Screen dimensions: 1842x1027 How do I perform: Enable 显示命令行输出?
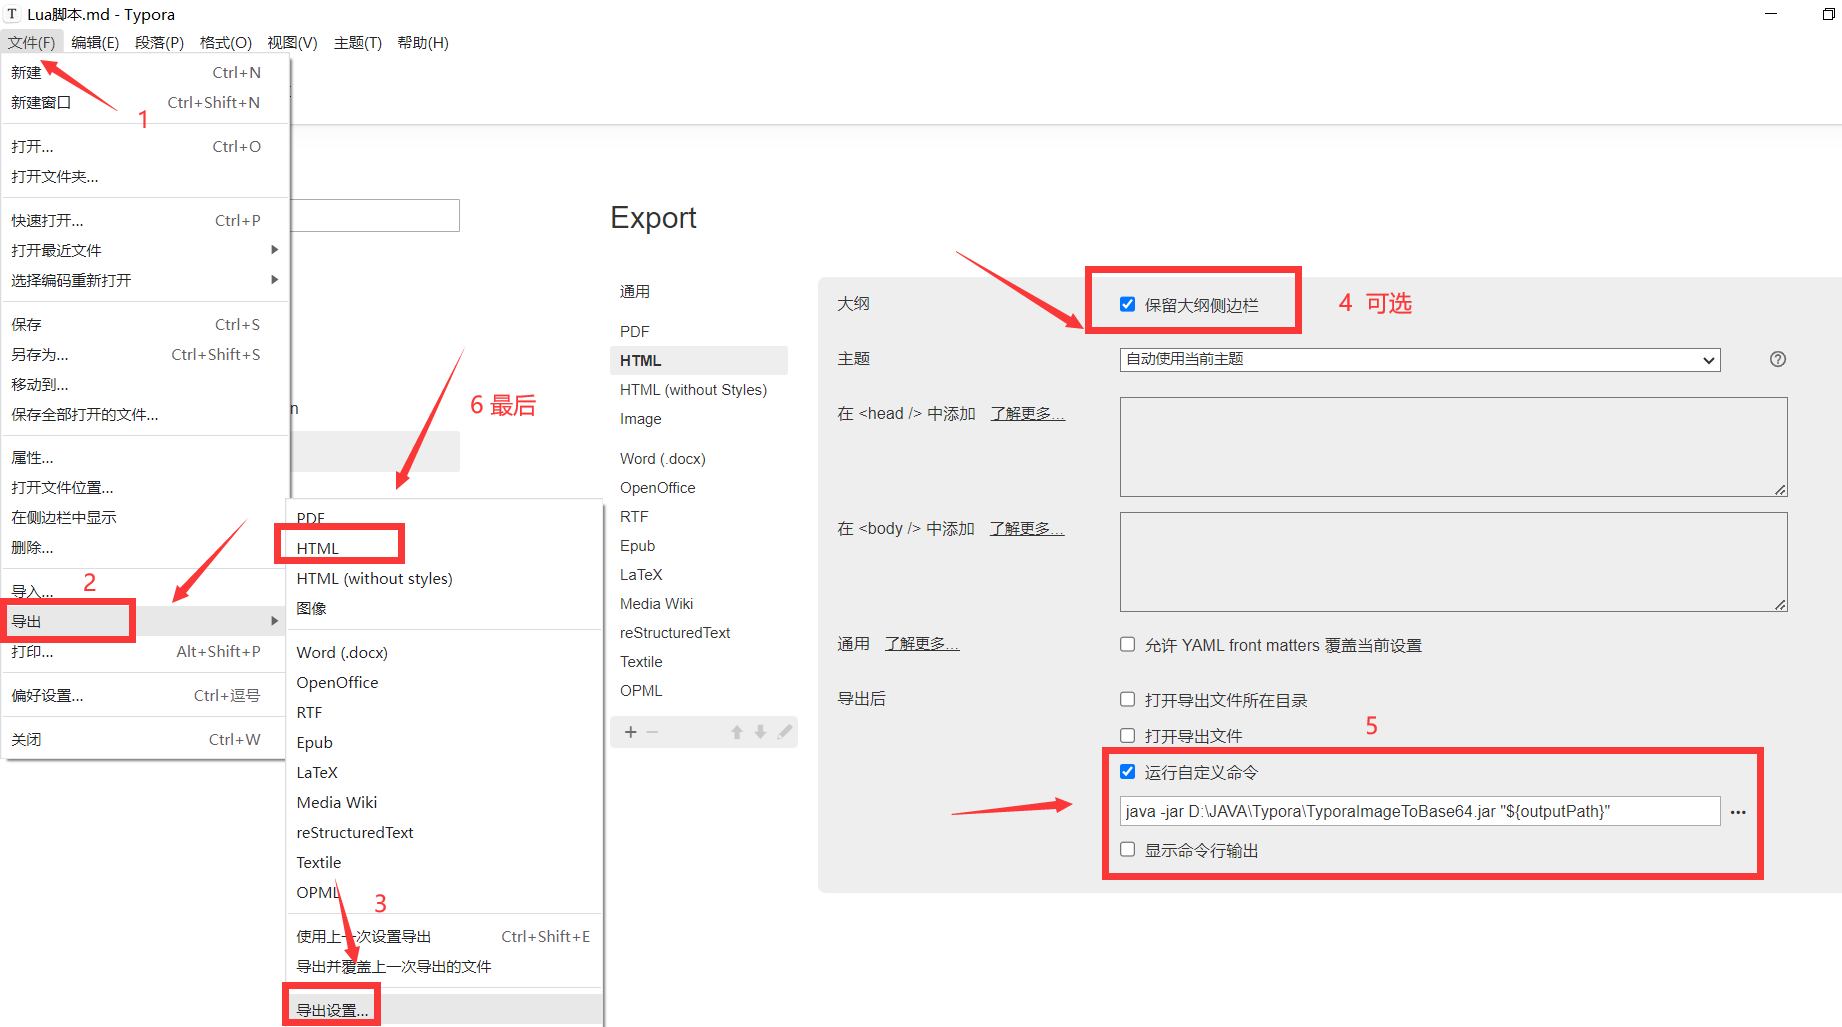[1127, 849]
